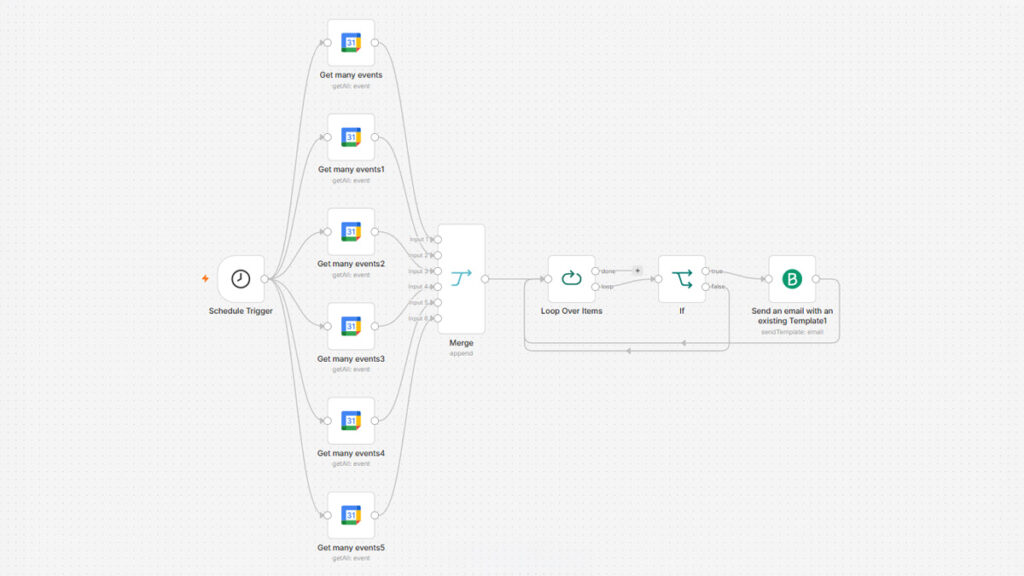Click the Get many events3 label
Viewport: 1024px width, 576px height.
click(351, 359)
